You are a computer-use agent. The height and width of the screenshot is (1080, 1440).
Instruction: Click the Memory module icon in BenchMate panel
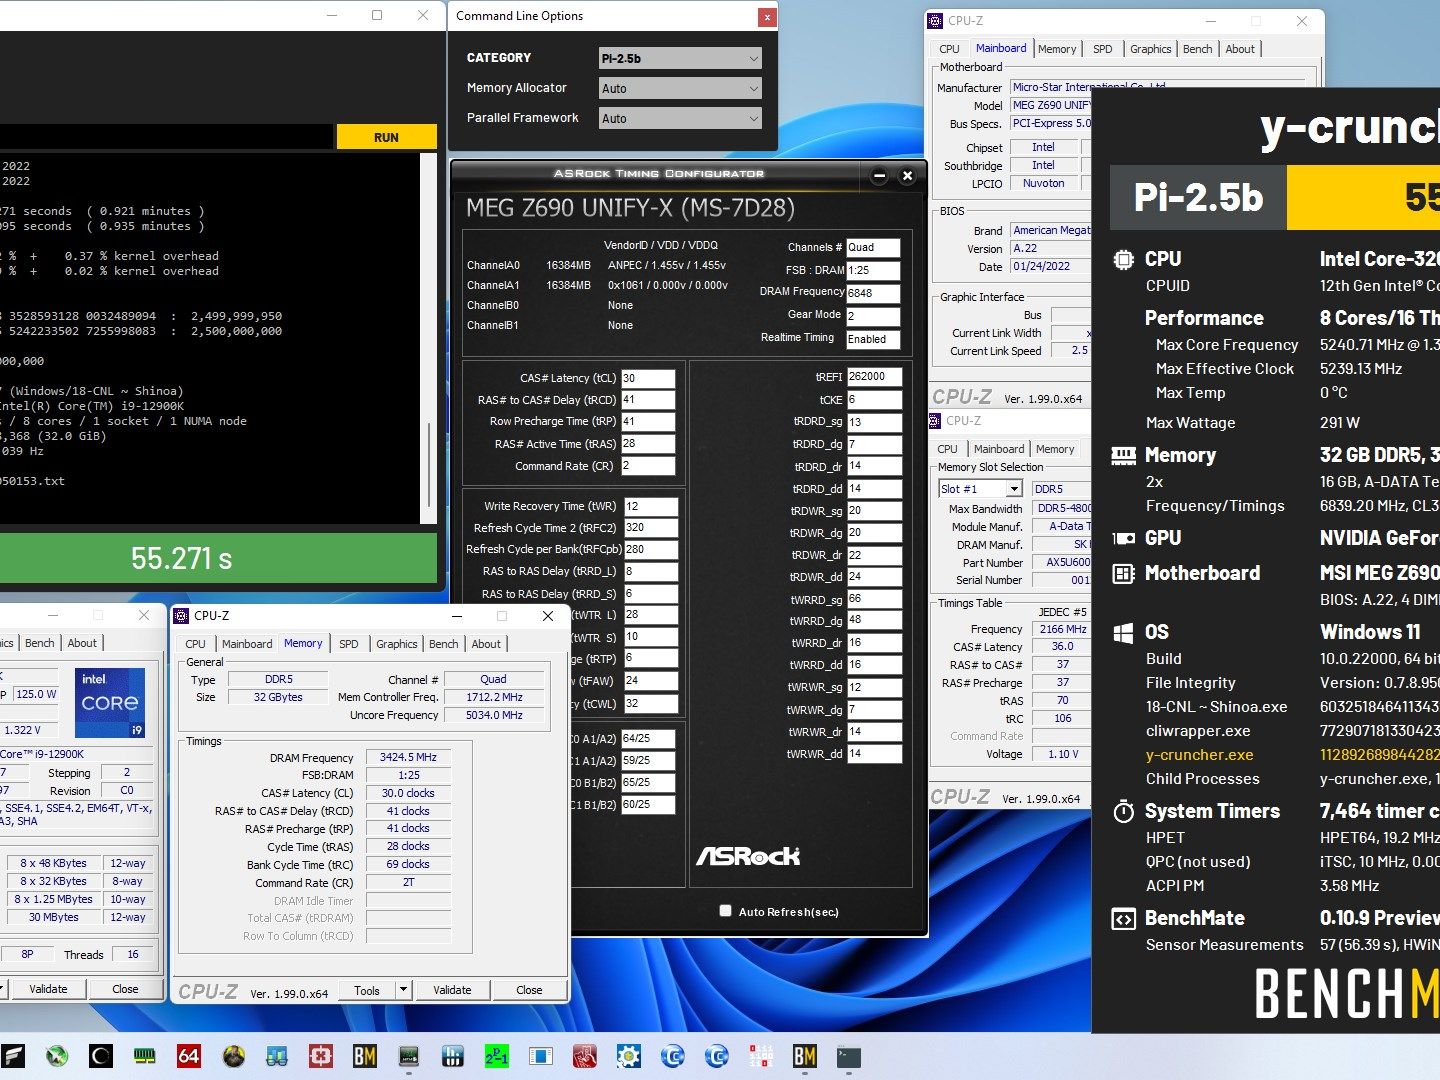pos(1123,455)
